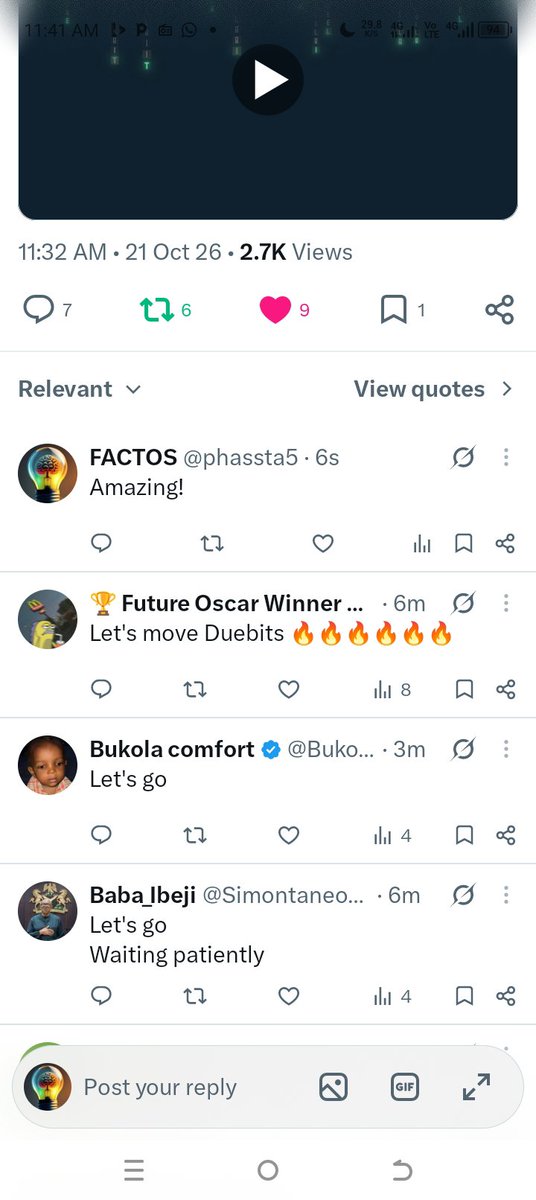536x1200 pixels.
Task: Unlike the main post with pink heart
Action: tap(275, 310)
